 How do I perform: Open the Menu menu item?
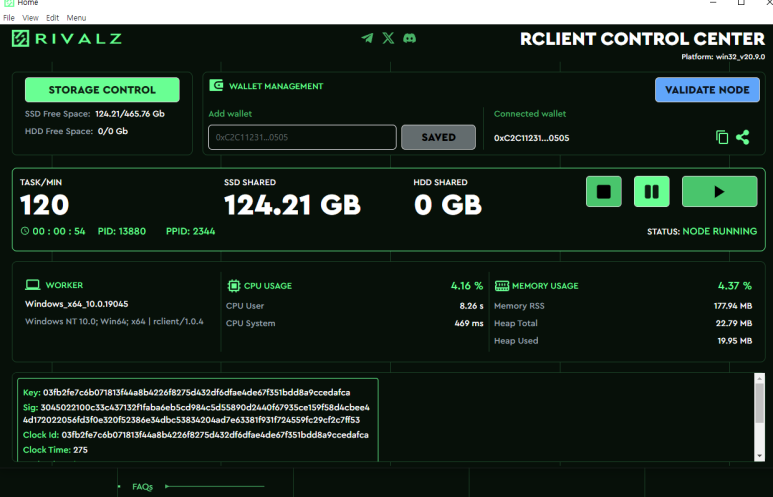pos(76,18)
